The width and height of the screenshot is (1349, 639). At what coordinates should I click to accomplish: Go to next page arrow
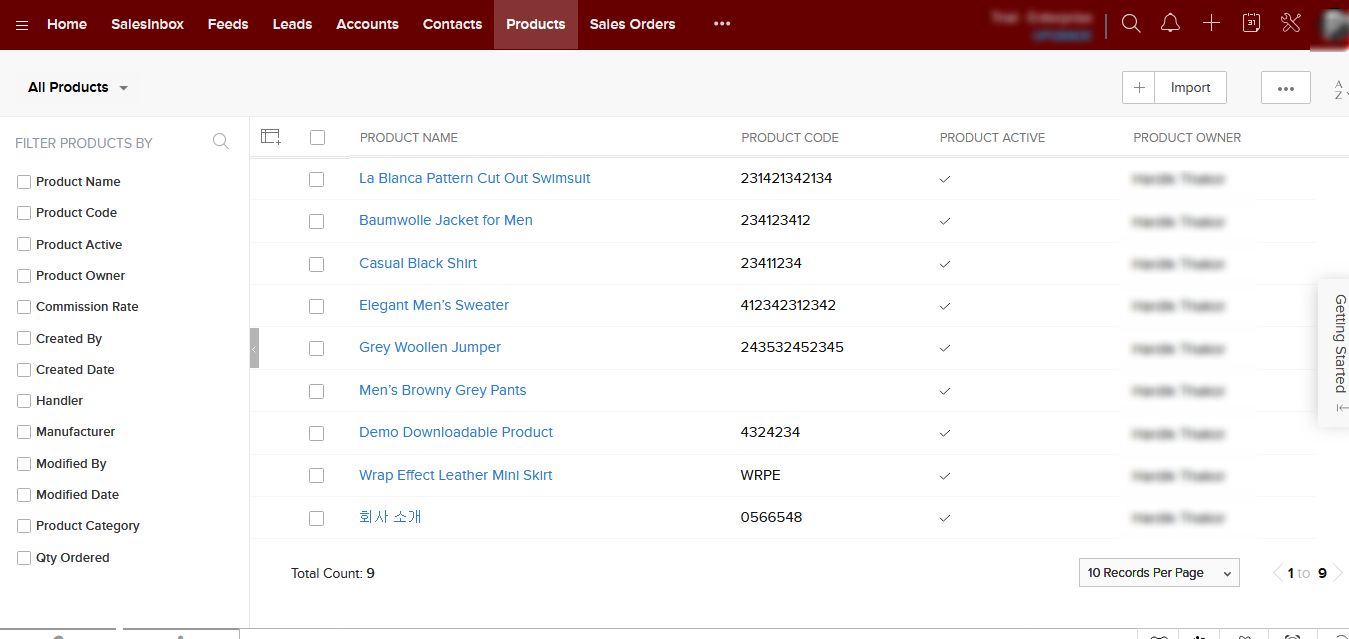coord(1338,573)
